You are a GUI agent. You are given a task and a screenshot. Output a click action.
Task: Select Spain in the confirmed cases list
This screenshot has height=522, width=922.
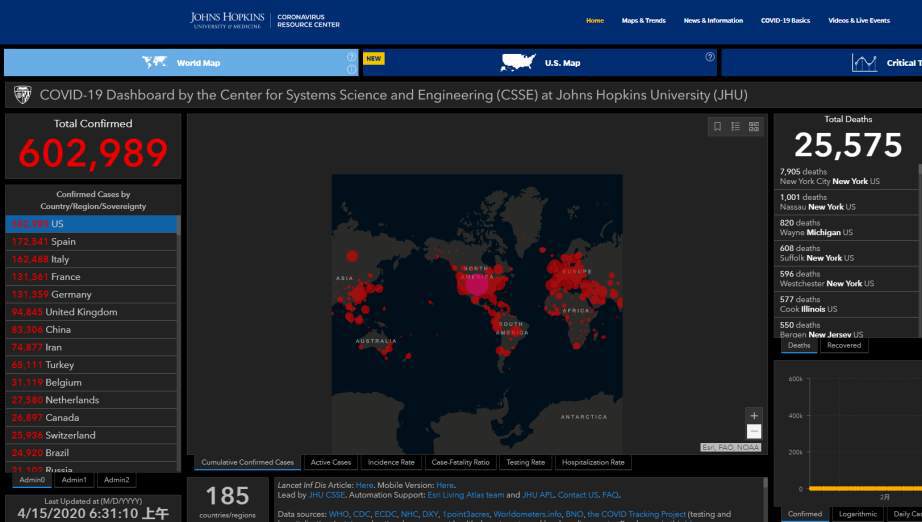91,242
